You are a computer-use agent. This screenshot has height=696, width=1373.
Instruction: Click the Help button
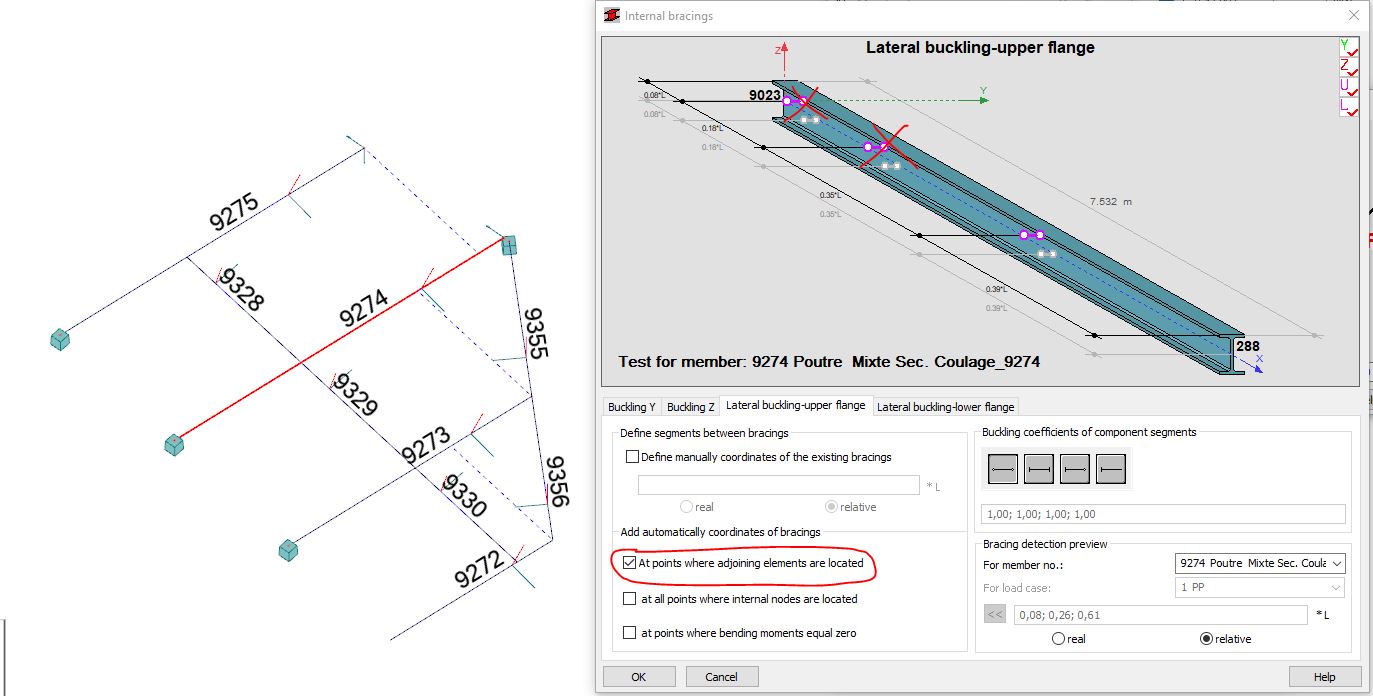tap(1324, 676)
